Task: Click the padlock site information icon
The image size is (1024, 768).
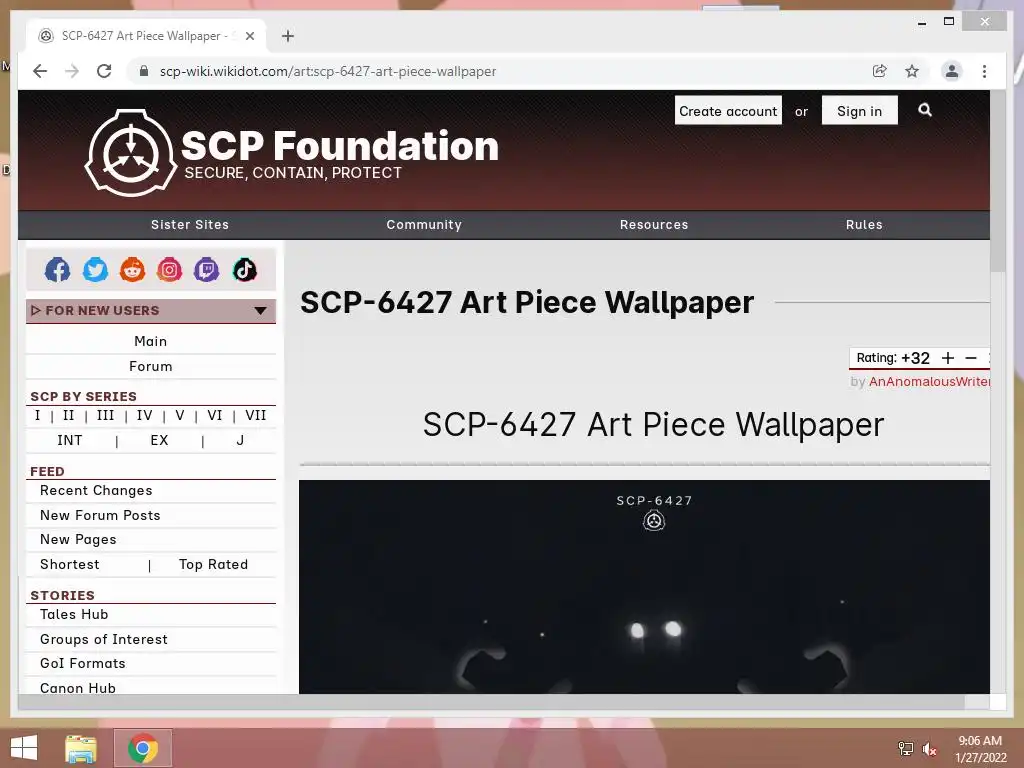Action: tap(144, 71)
